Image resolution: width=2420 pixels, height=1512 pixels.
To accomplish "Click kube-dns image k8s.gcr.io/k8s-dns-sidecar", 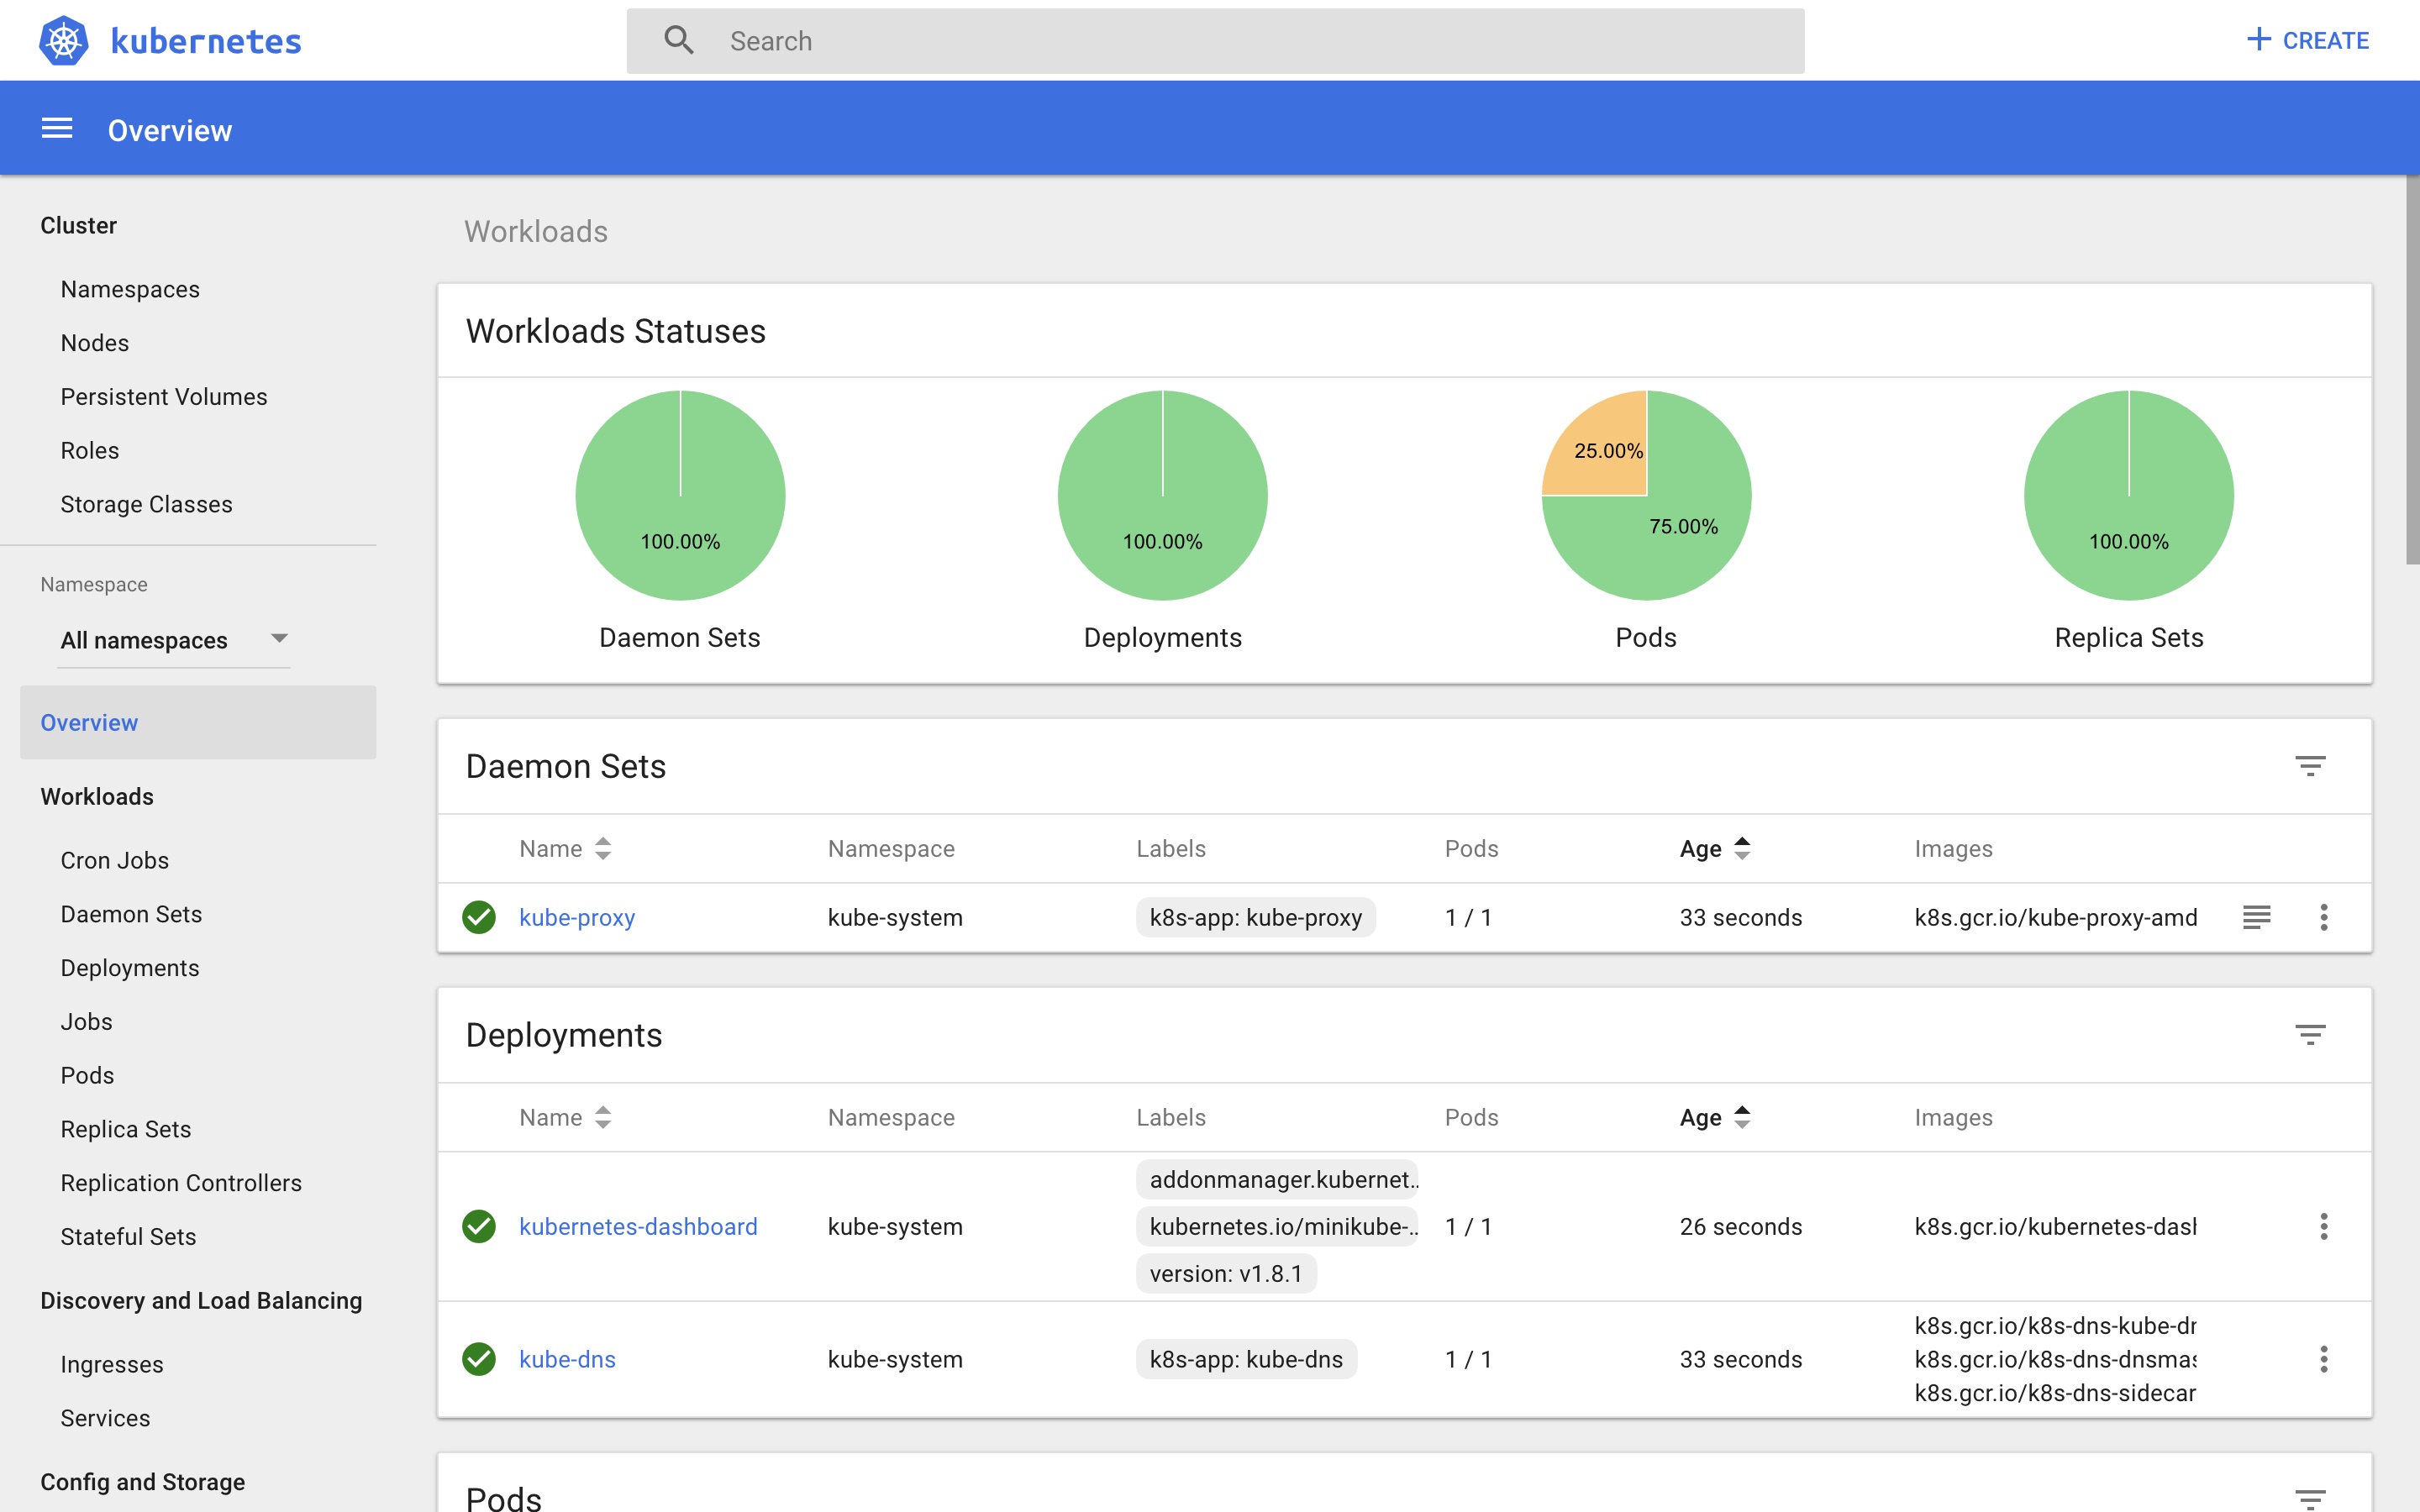I will pyautogui.click(x=2055, y=1393).
